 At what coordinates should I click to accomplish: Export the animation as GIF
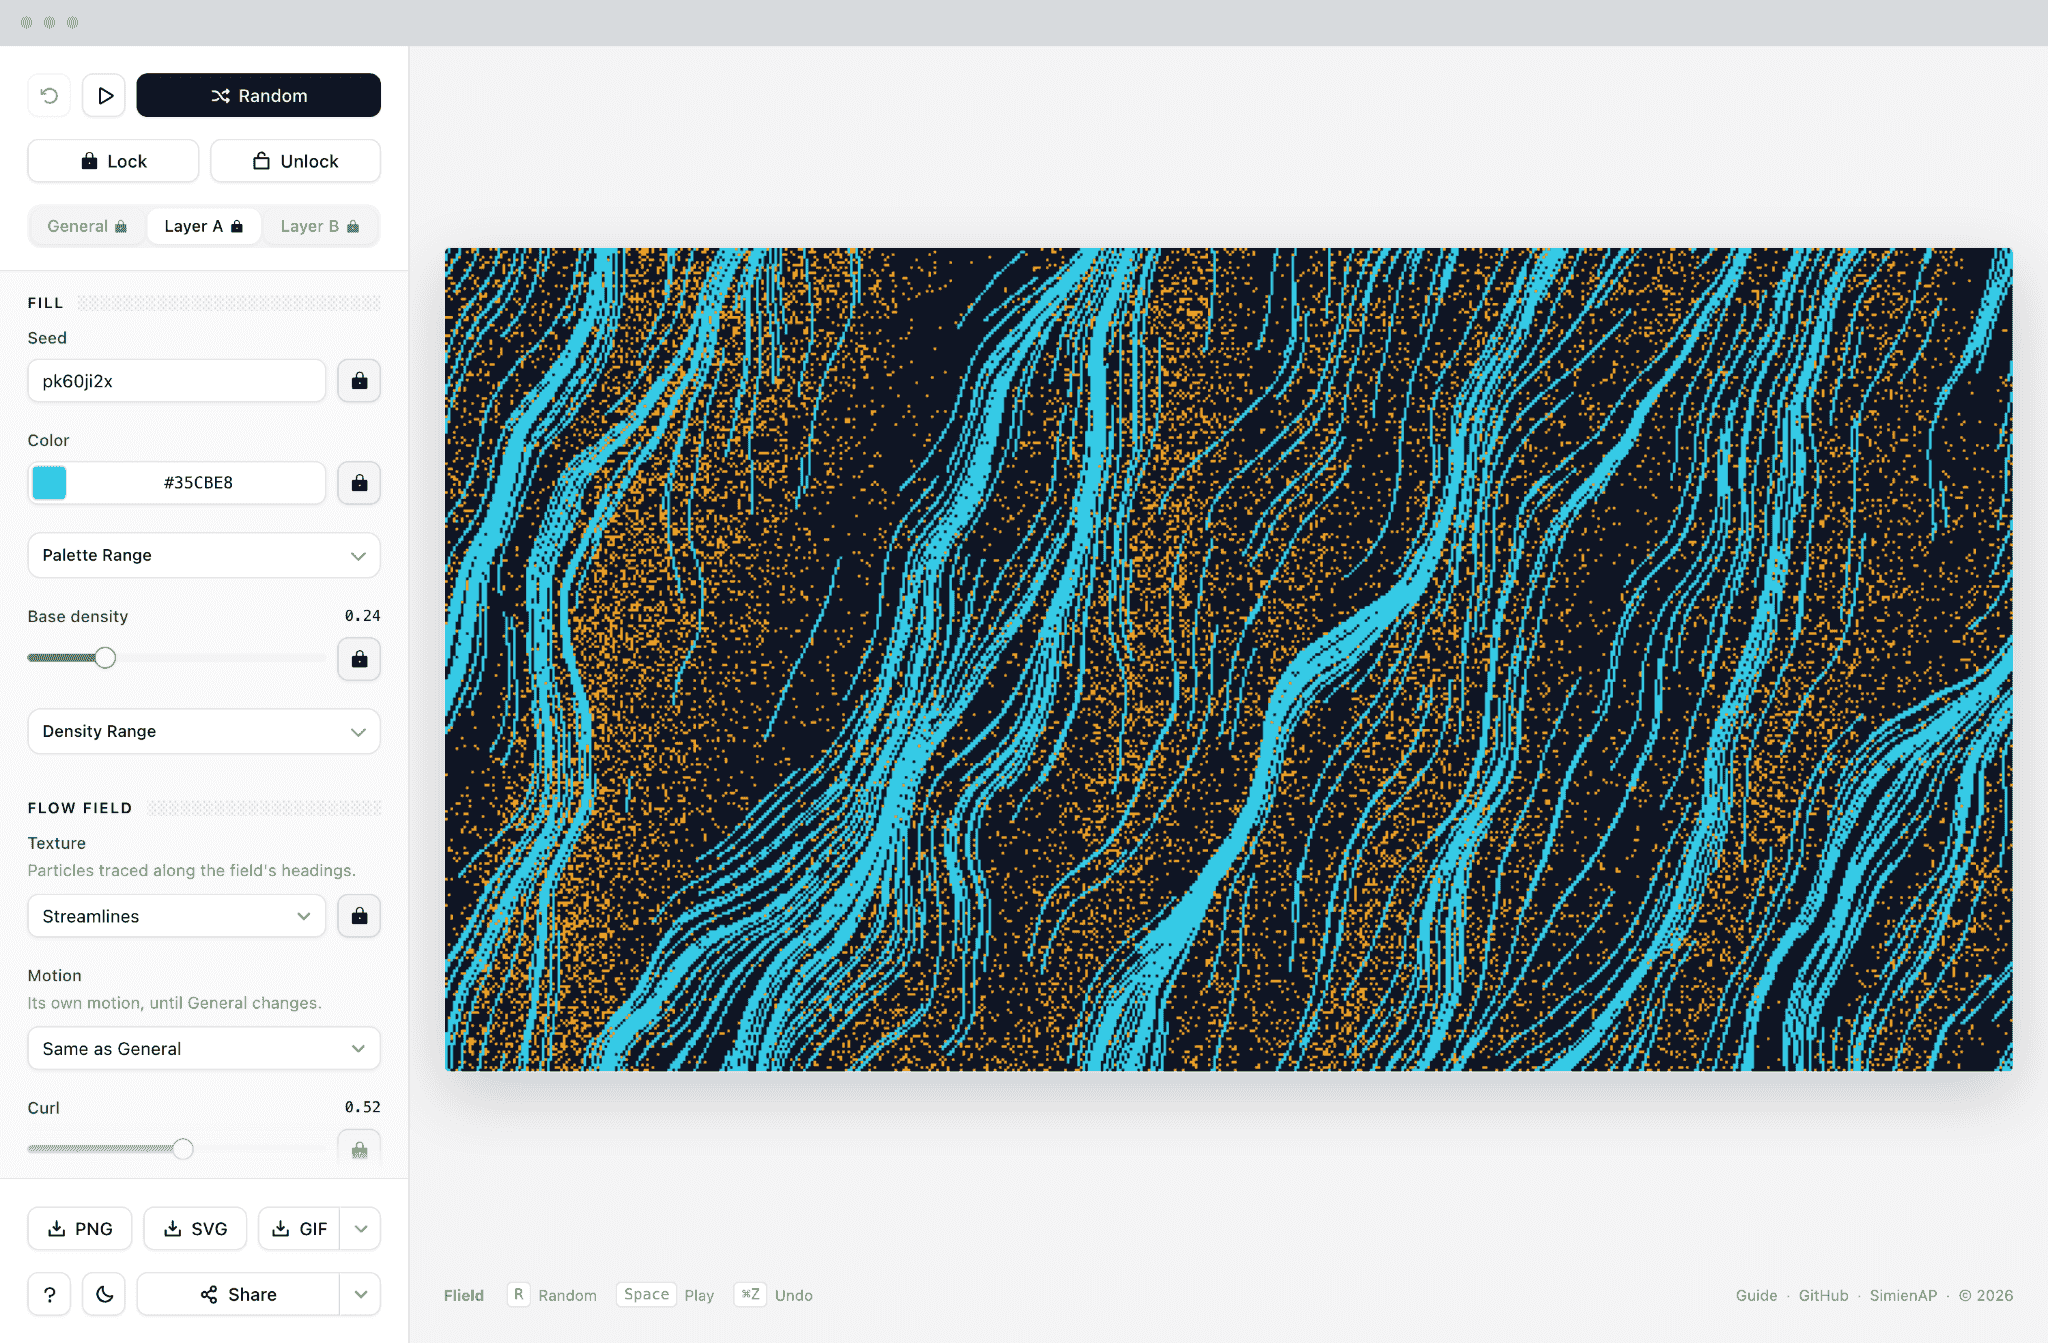(x=299, y=1228)
